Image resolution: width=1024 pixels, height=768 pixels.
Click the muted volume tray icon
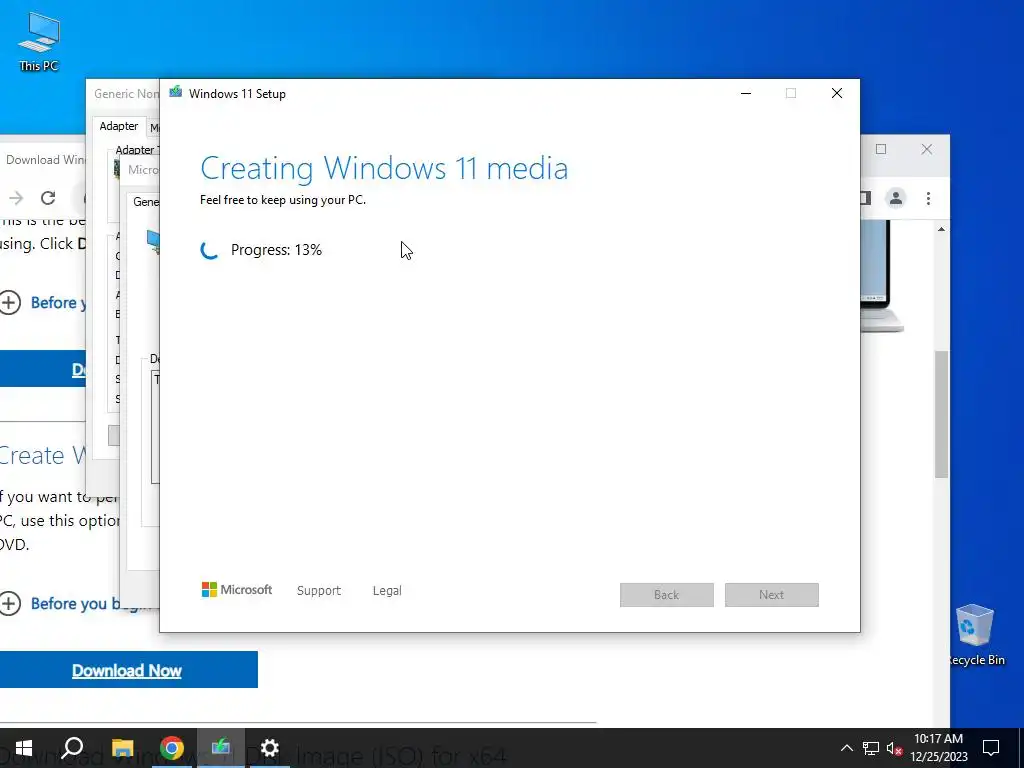(894, 748)
